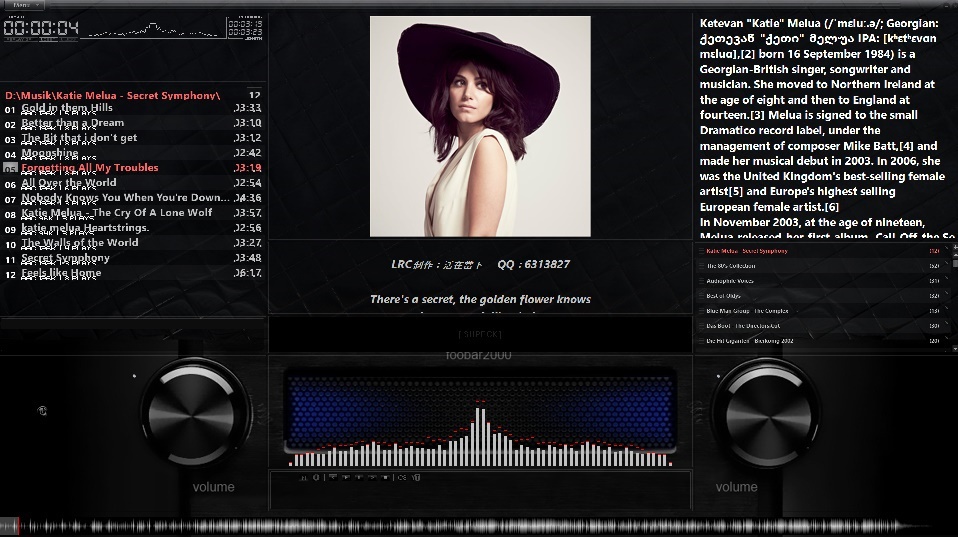Screen dimensions: 958x537
Task: Select track 03 The Bit that i don't get
Action: tap(133, 139)
